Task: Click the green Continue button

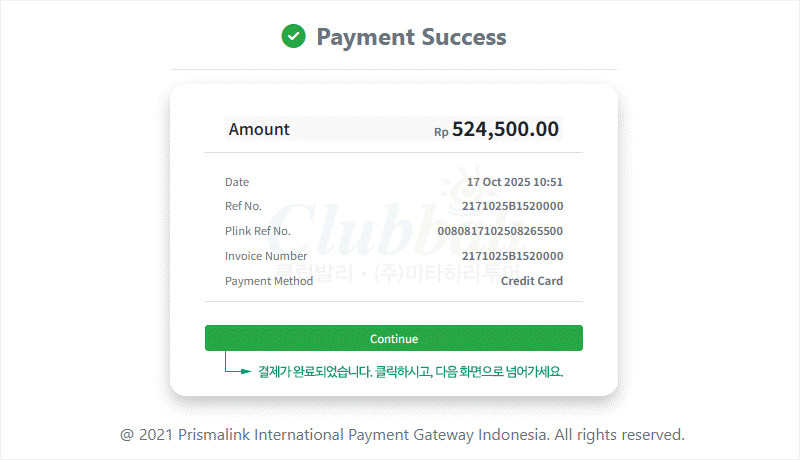Action: 393,339
